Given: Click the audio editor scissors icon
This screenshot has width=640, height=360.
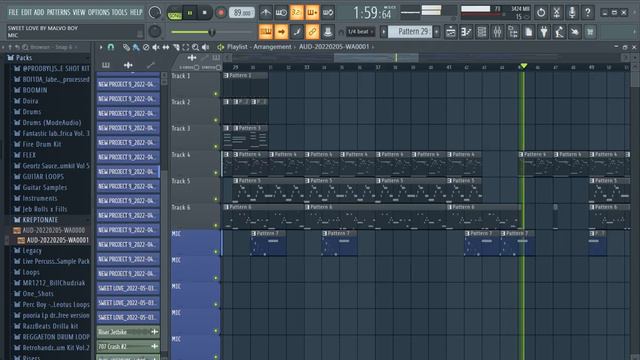Looking at the screenshot, I should (556, 13).
